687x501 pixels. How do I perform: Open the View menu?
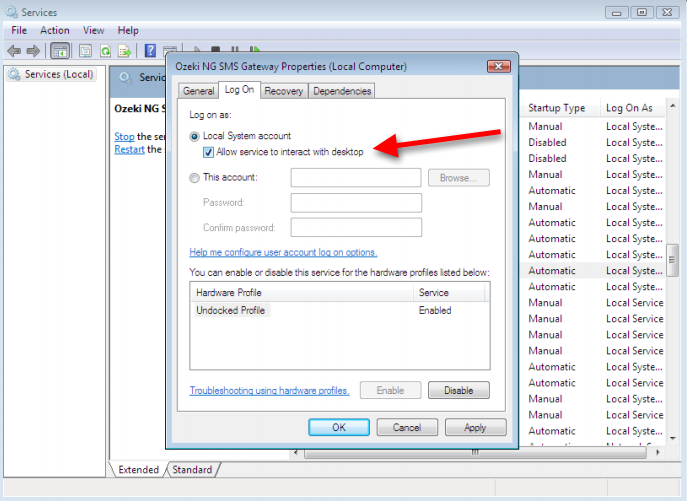pyautogui.click(x=93, y=30)
